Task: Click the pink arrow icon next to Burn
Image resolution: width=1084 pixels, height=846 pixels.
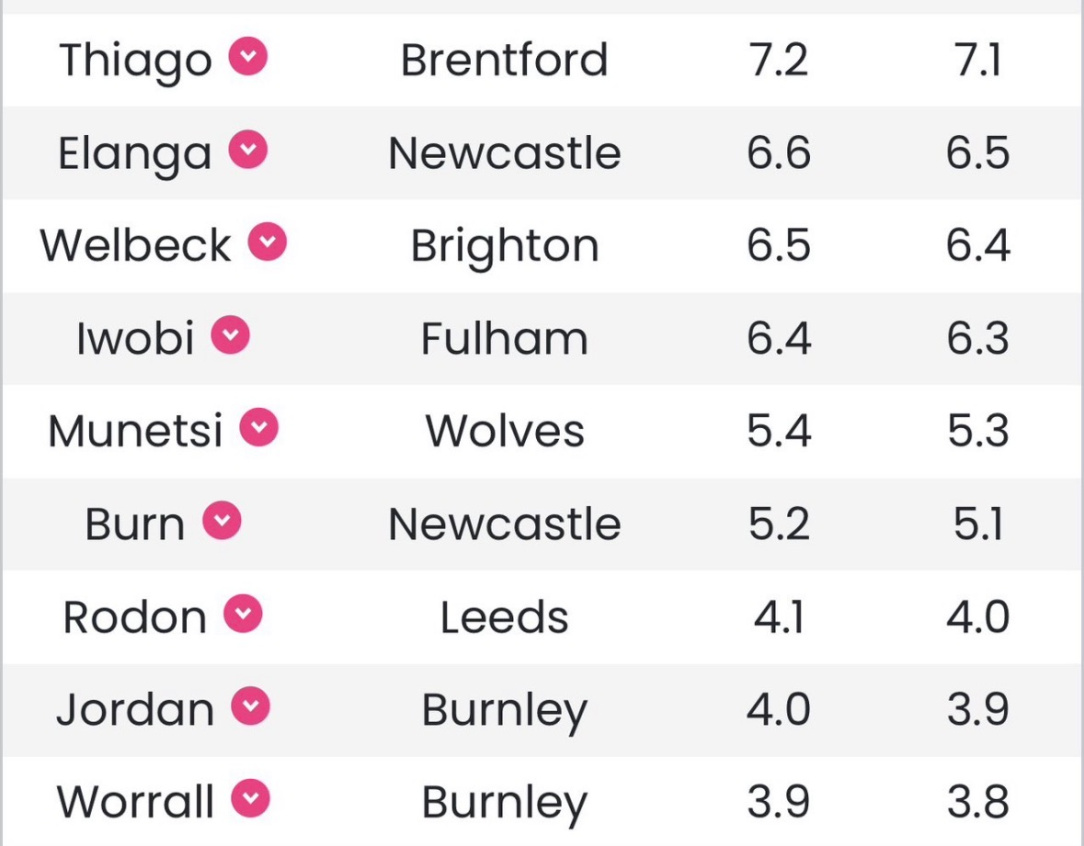Action: (222, 521)
